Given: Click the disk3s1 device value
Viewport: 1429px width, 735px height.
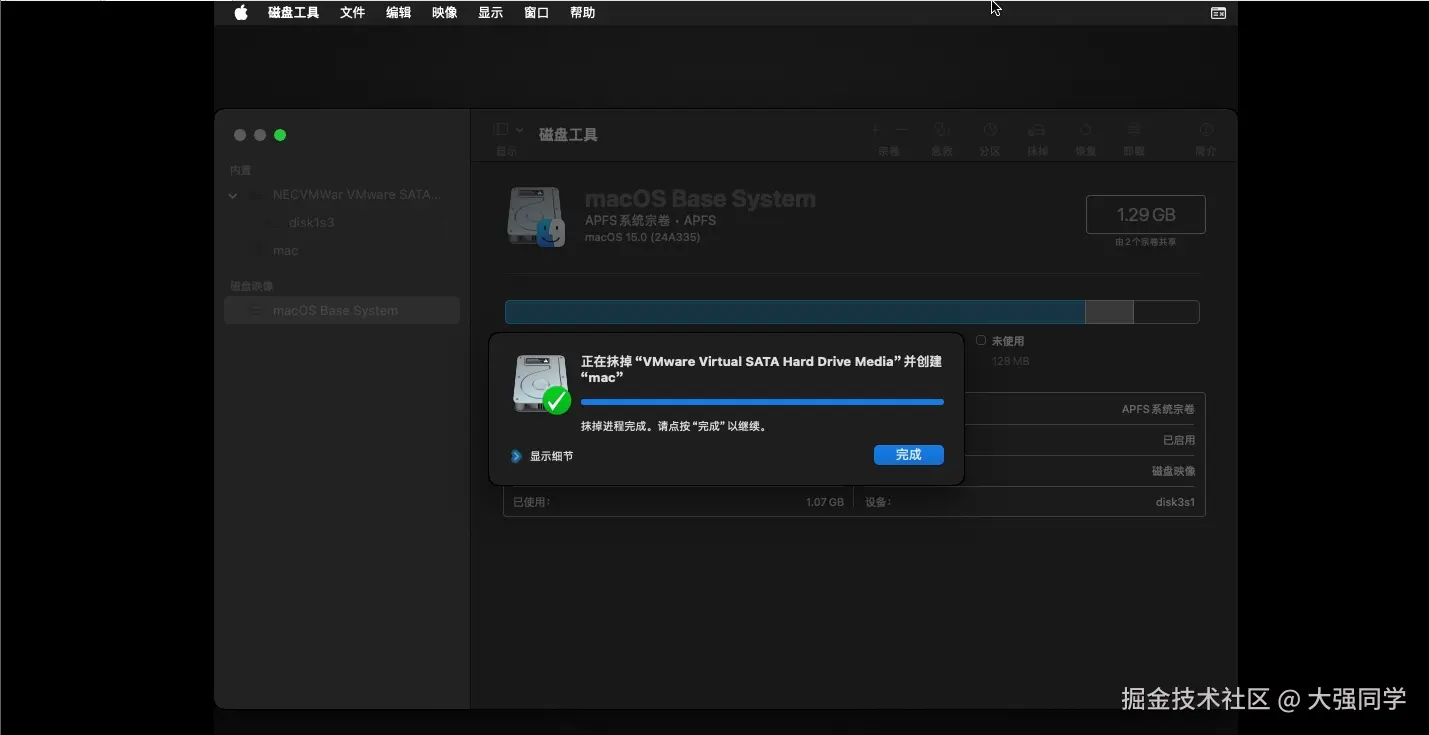Looking at the screenshot, I should 1175,502.
